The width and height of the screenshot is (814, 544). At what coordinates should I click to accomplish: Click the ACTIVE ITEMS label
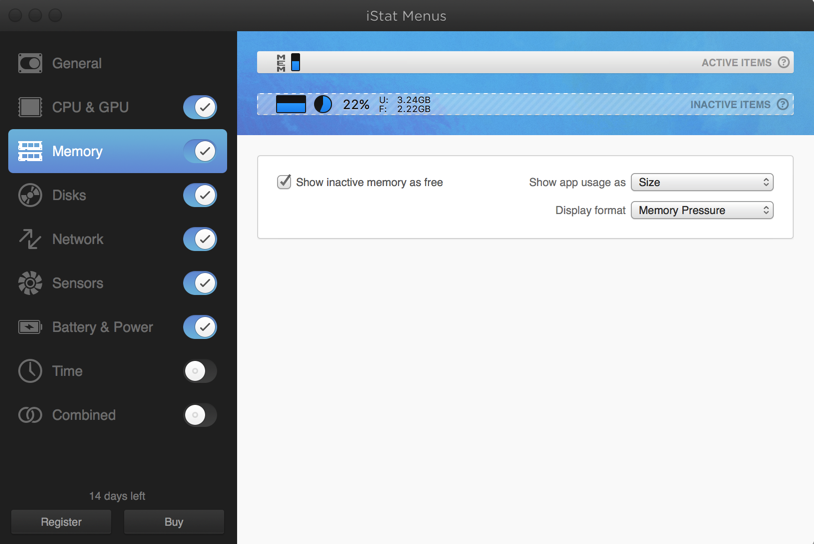point(736,63)
